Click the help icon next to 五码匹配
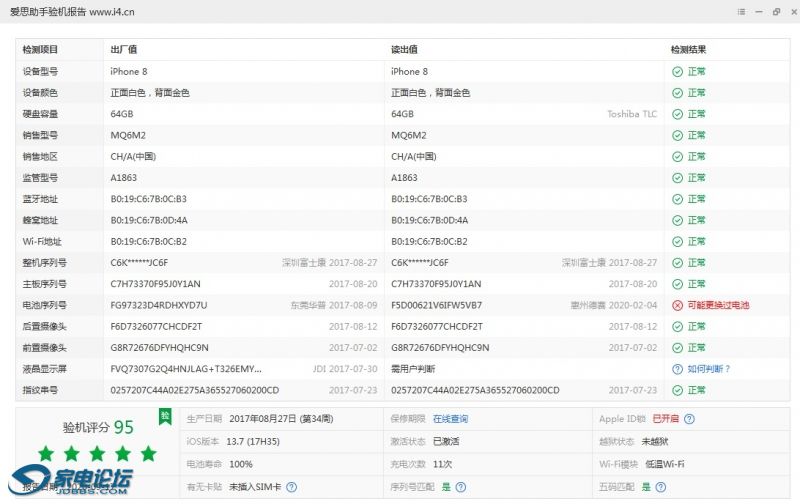 coord(660,487)
